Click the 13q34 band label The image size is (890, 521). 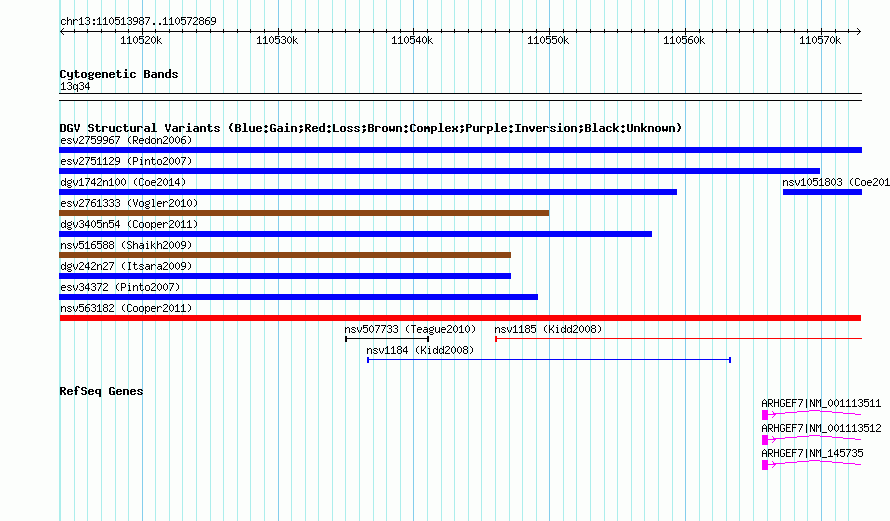coord(75,86)
